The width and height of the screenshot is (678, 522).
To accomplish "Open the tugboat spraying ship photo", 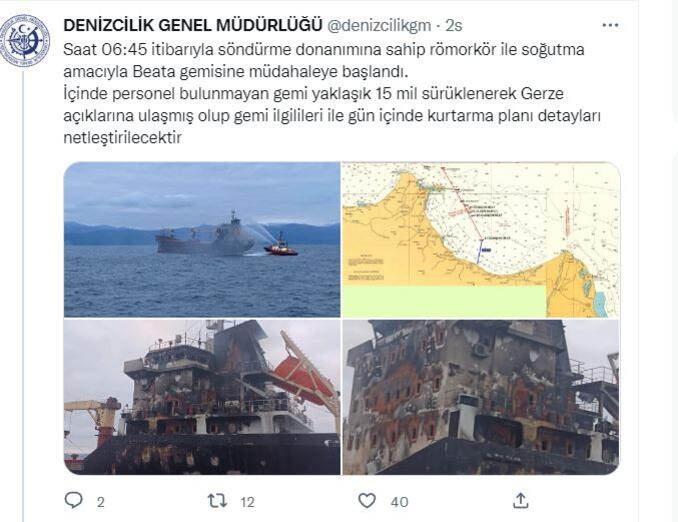I will (x=202, y=240).
